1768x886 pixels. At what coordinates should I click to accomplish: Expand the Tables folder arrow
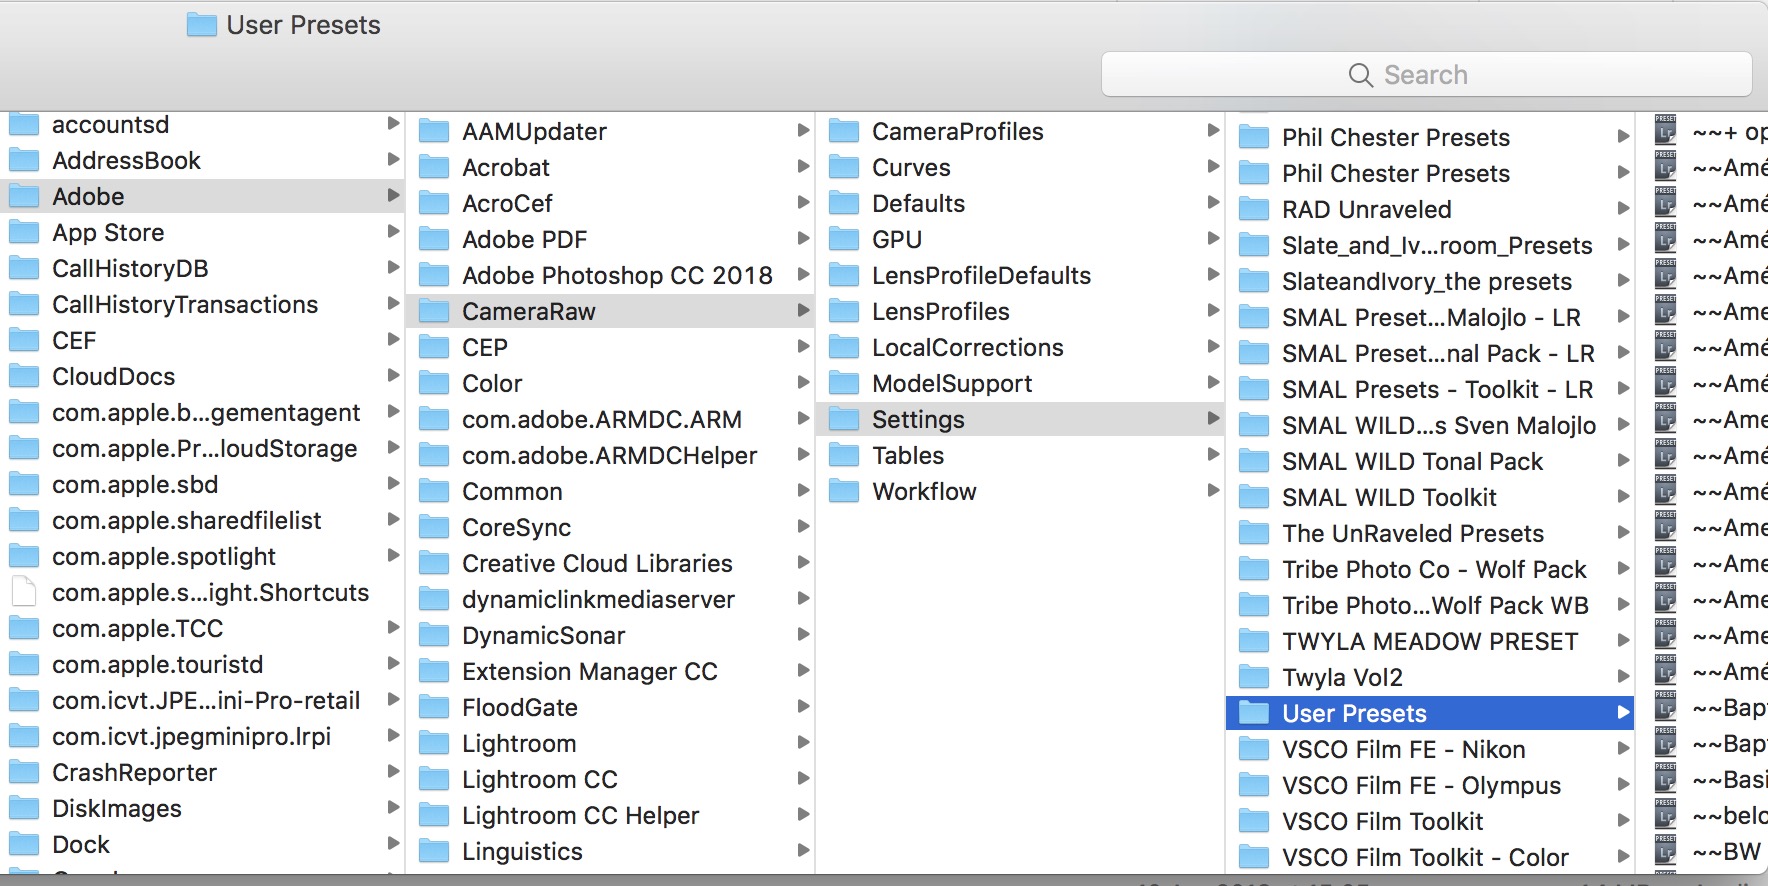(x=1213, y=454)
